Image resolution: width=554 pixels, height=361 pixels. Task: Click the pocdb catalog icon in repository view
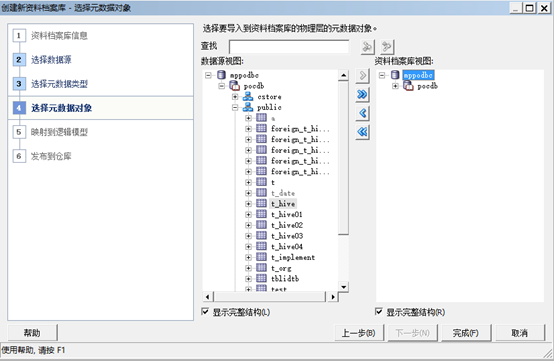[408, 85]
